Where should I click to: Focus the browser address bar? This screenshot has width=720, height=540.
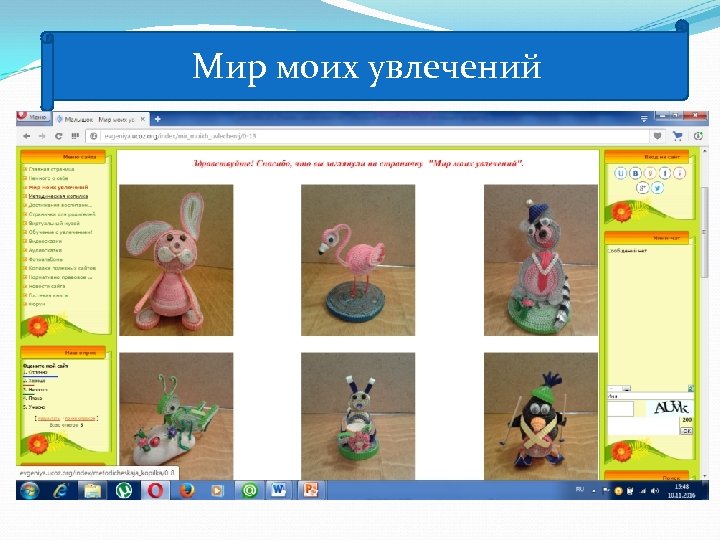pos(367,136)
